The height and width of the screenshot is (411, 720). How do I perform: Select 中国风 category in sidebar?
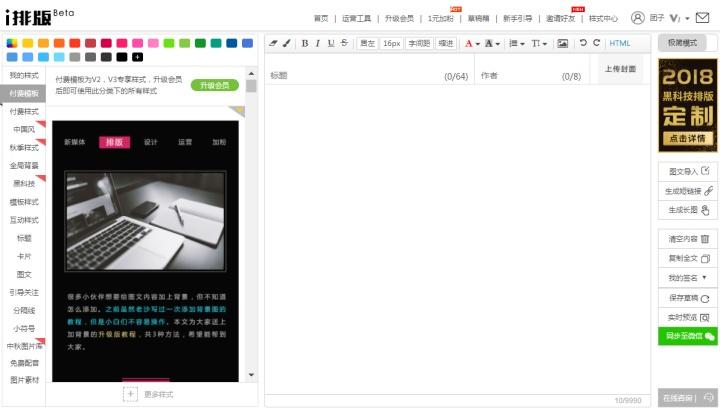point(24,129)
